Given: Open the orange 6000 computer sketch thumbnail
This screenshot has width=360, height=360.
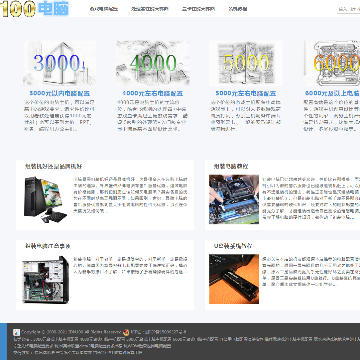Looking at the screenshot, I should coord(331,63).
